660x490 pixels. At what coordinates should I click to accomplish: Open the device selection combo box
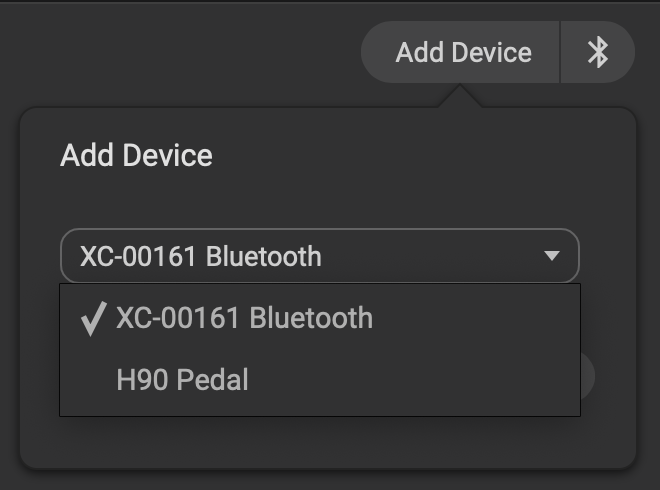pyautogui.click(x=319, y=256)
